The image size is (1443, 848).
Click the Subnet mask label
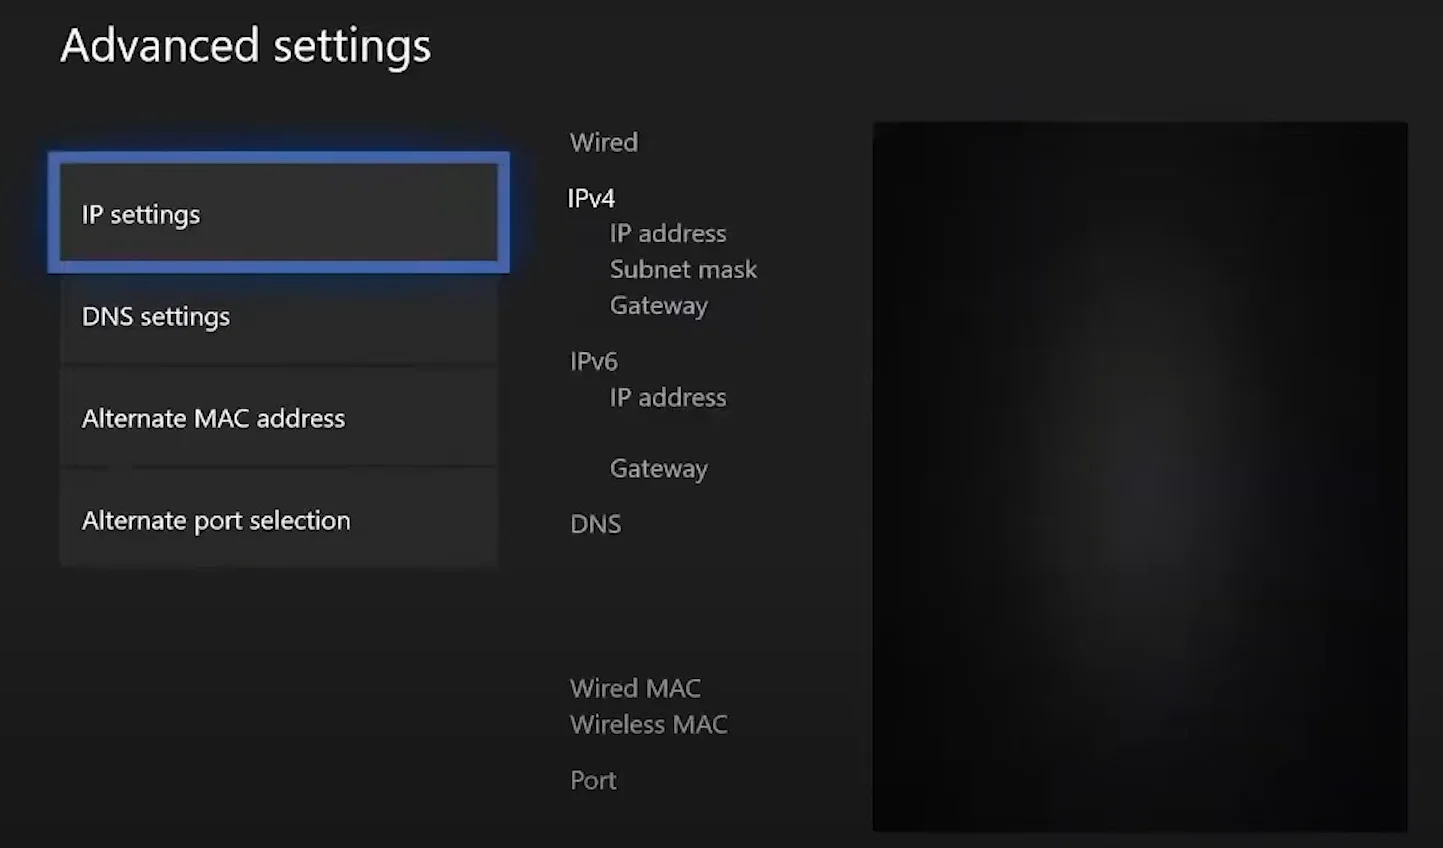pyautogui.click(x=683, y=270)
